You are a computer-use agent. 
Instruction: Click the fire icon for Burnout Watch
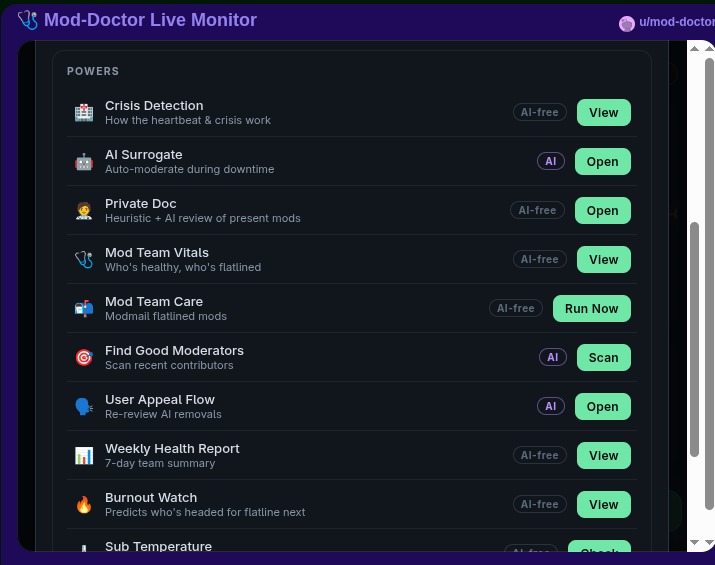pyautogui.click(x=84, y=505)
